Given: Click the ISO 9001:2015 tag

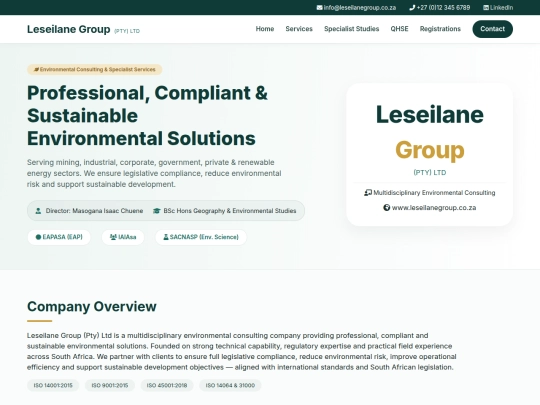Looking at the screenshot, I should click(110, 385).
